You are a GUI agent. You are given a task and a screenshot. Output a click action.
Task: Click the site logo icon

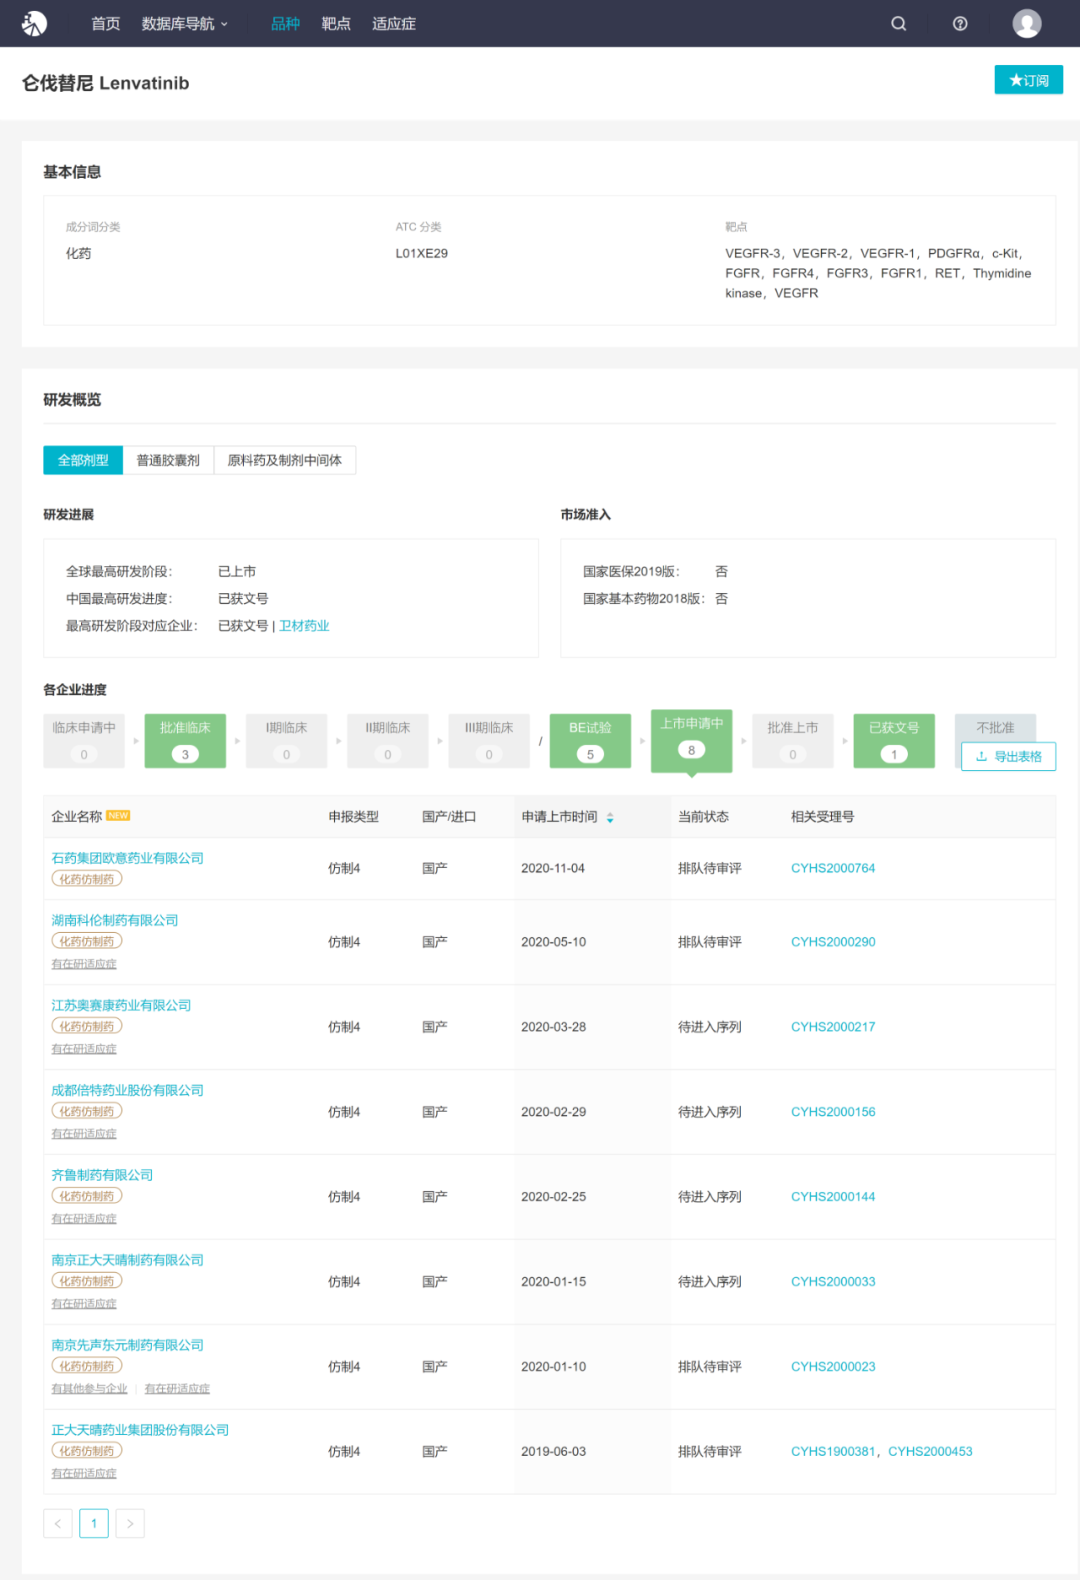35,23
